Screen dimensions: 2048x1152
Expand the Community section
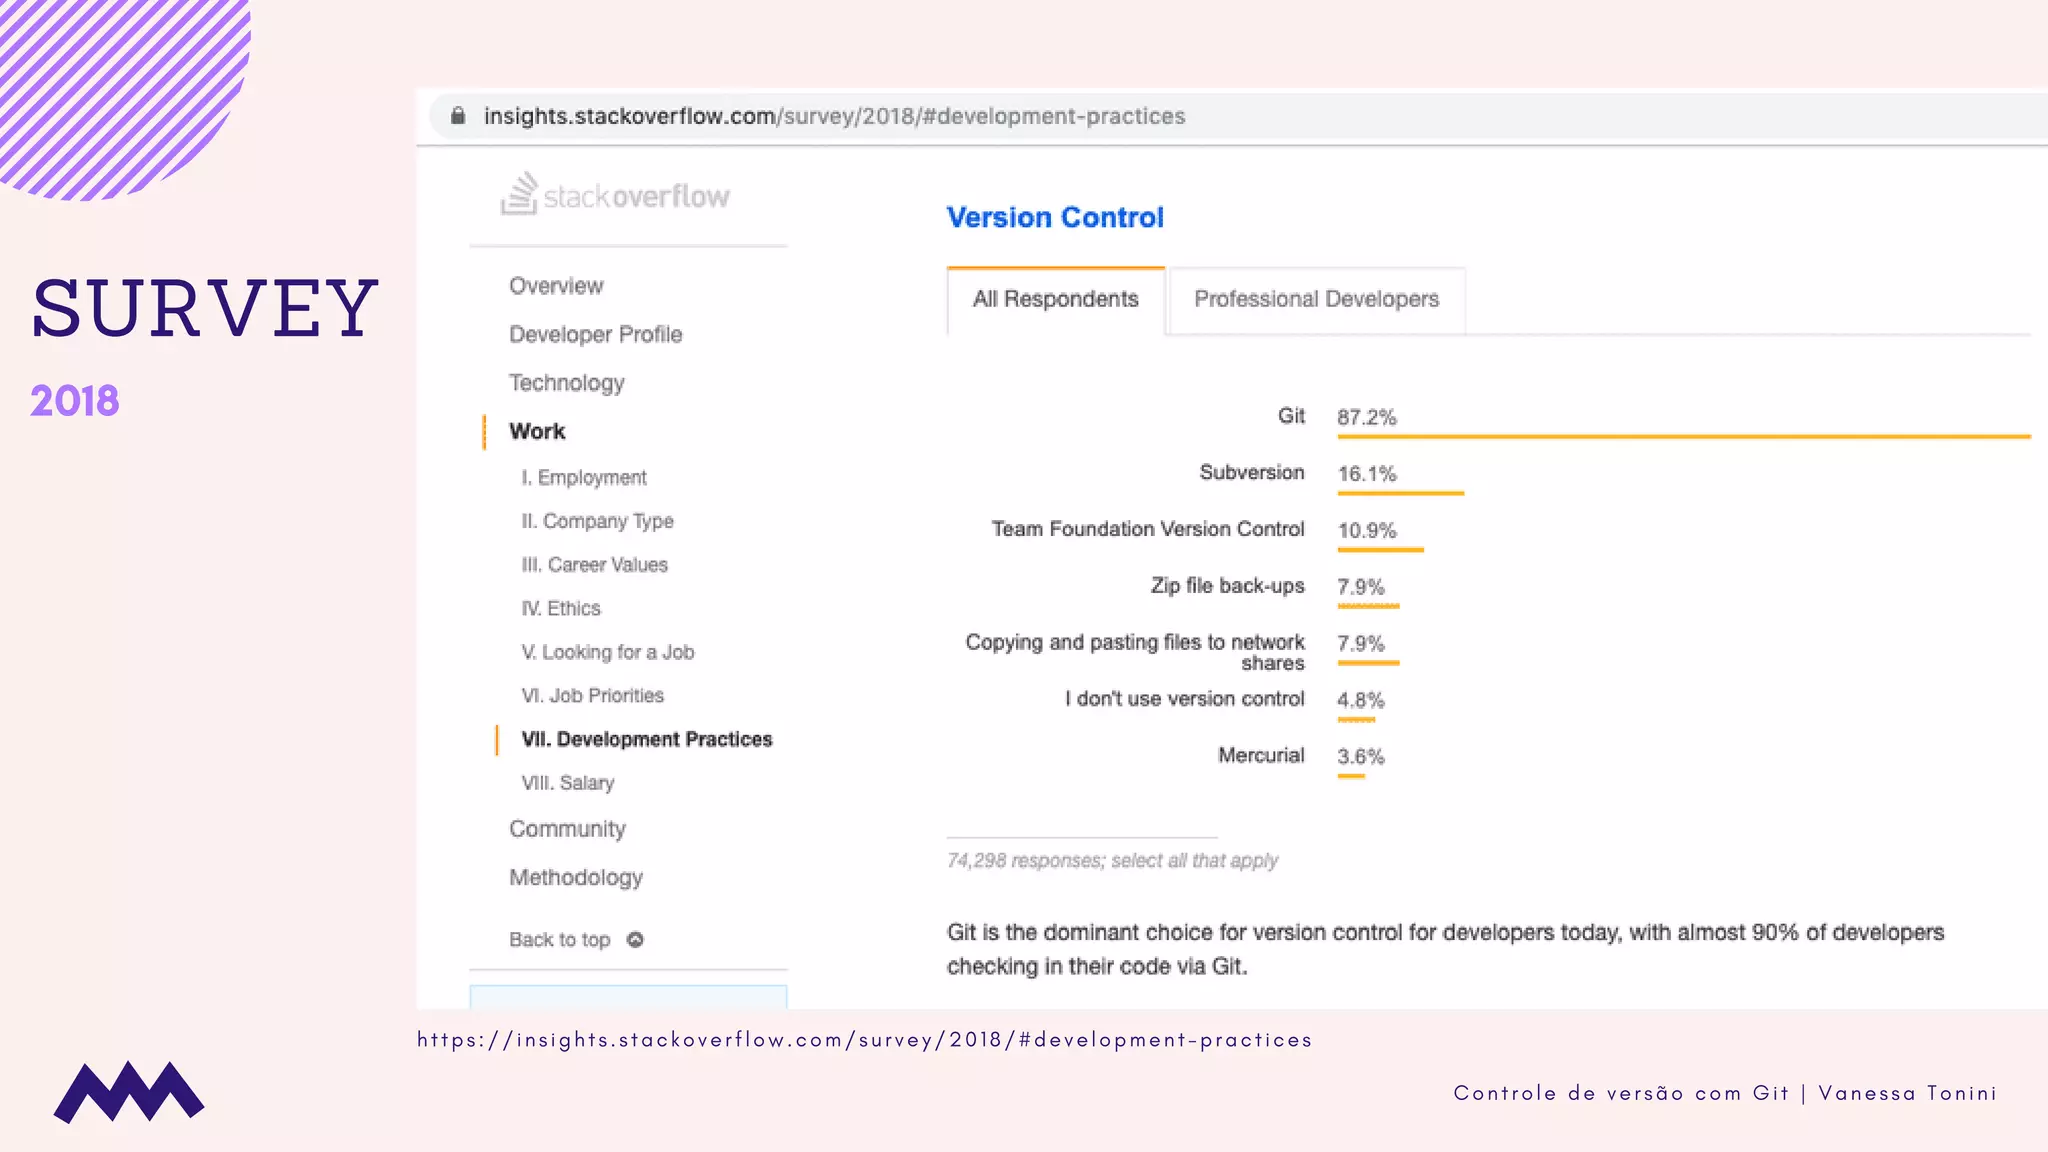coord(567,829)
